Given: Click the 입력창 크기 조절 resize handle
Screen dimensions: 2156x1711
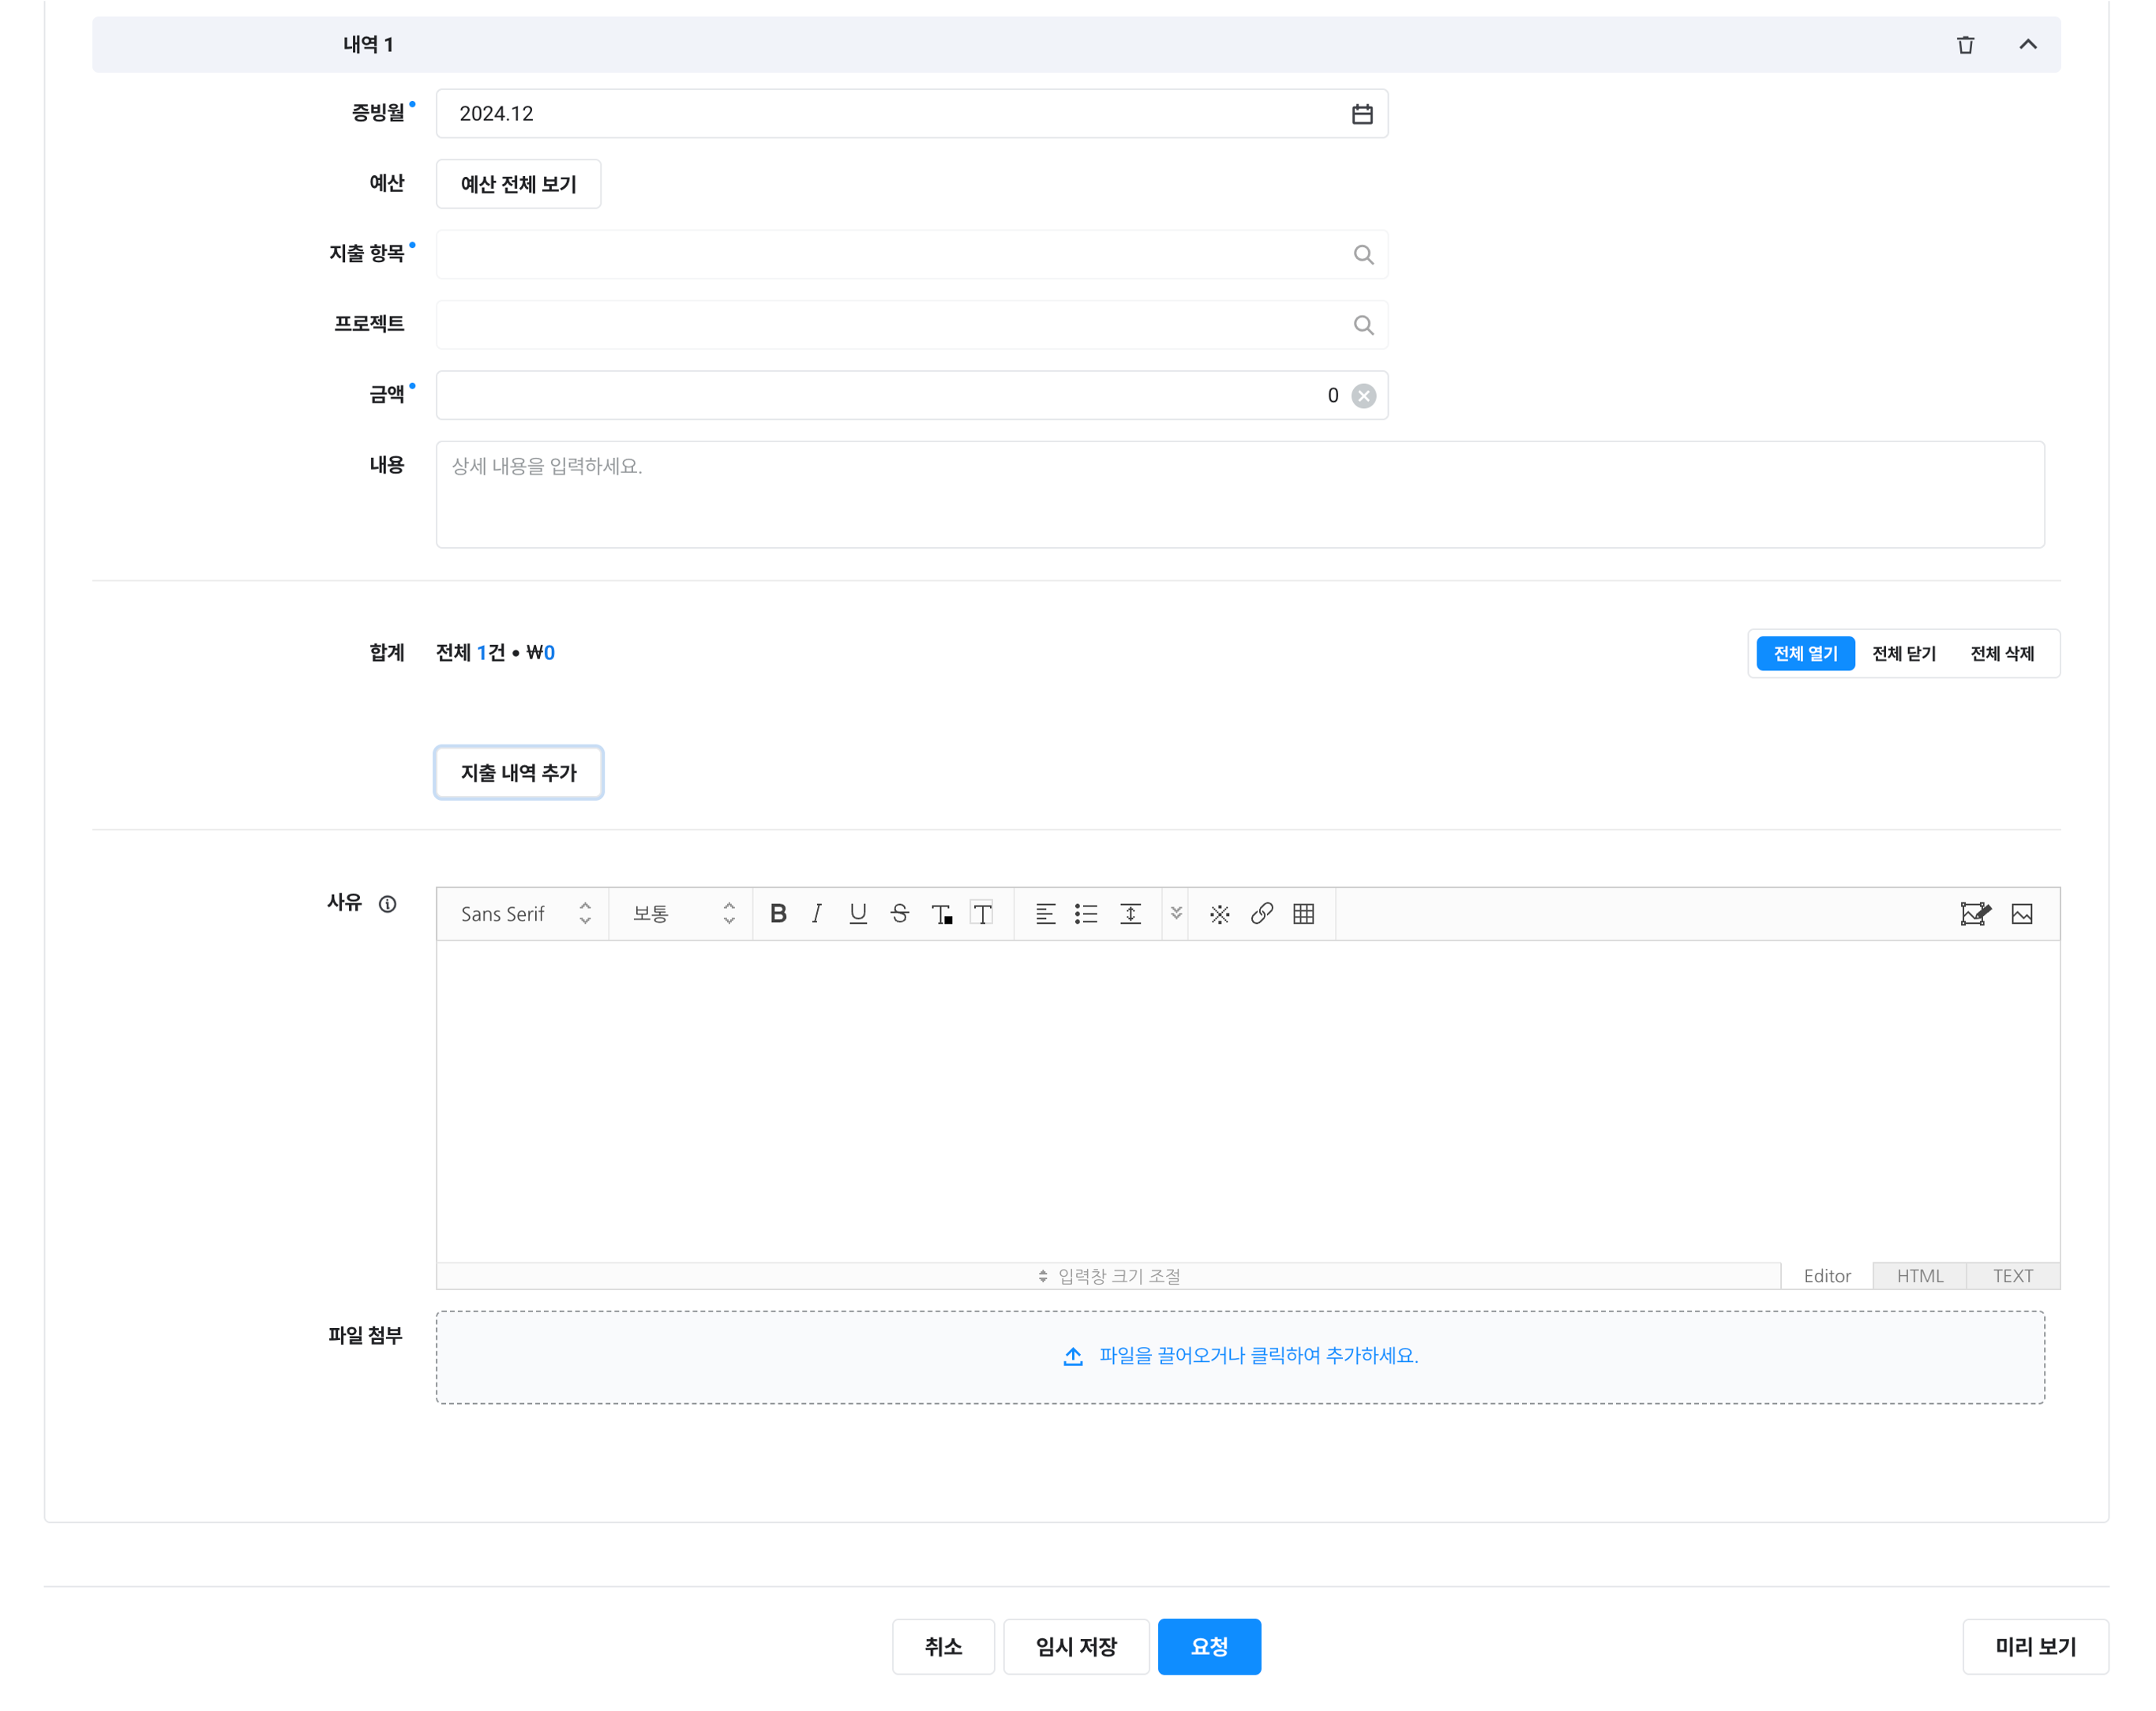Looking at the screenshot, I should (1108, 1276).
